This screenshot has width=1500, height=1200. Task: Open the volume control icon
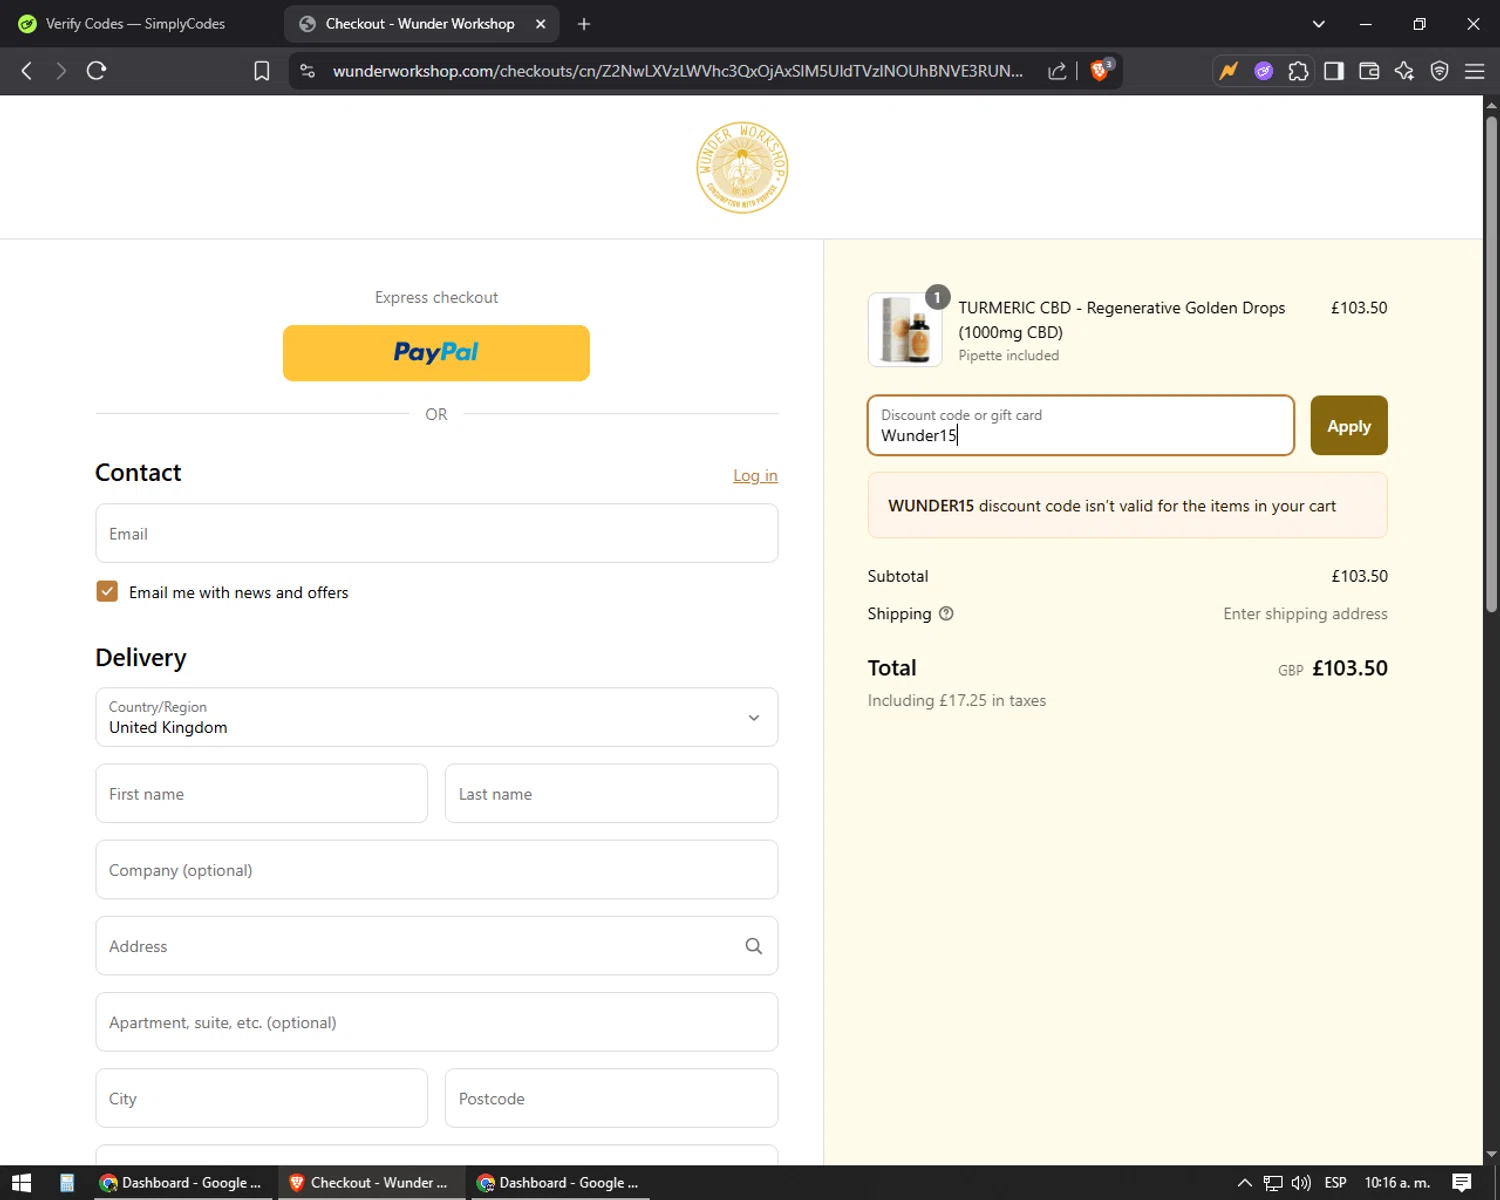pyautogui.click(x=1301, y=1183)
